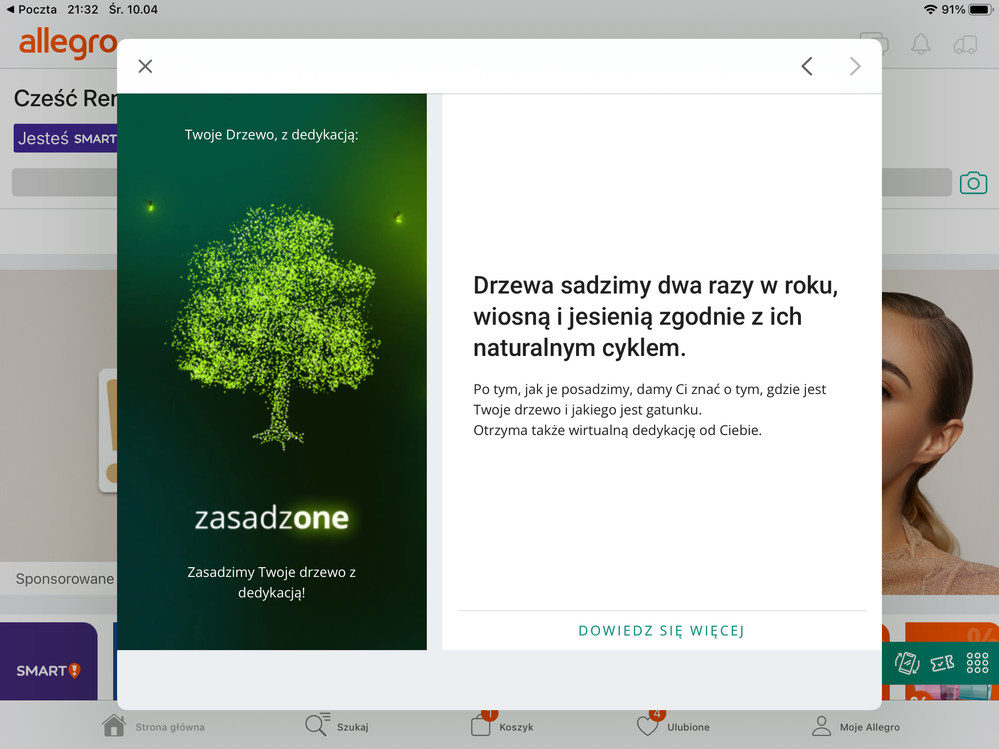Go to next slide with right chevron
This screenshot has width=999, height=749.
[855, 66]
